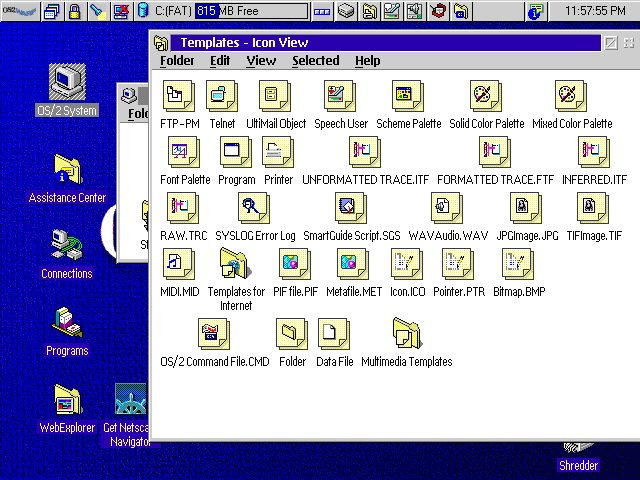Open the OS/2 Warp menu button
The height and width of the screenshot is (480, 640).
point(20,11)
